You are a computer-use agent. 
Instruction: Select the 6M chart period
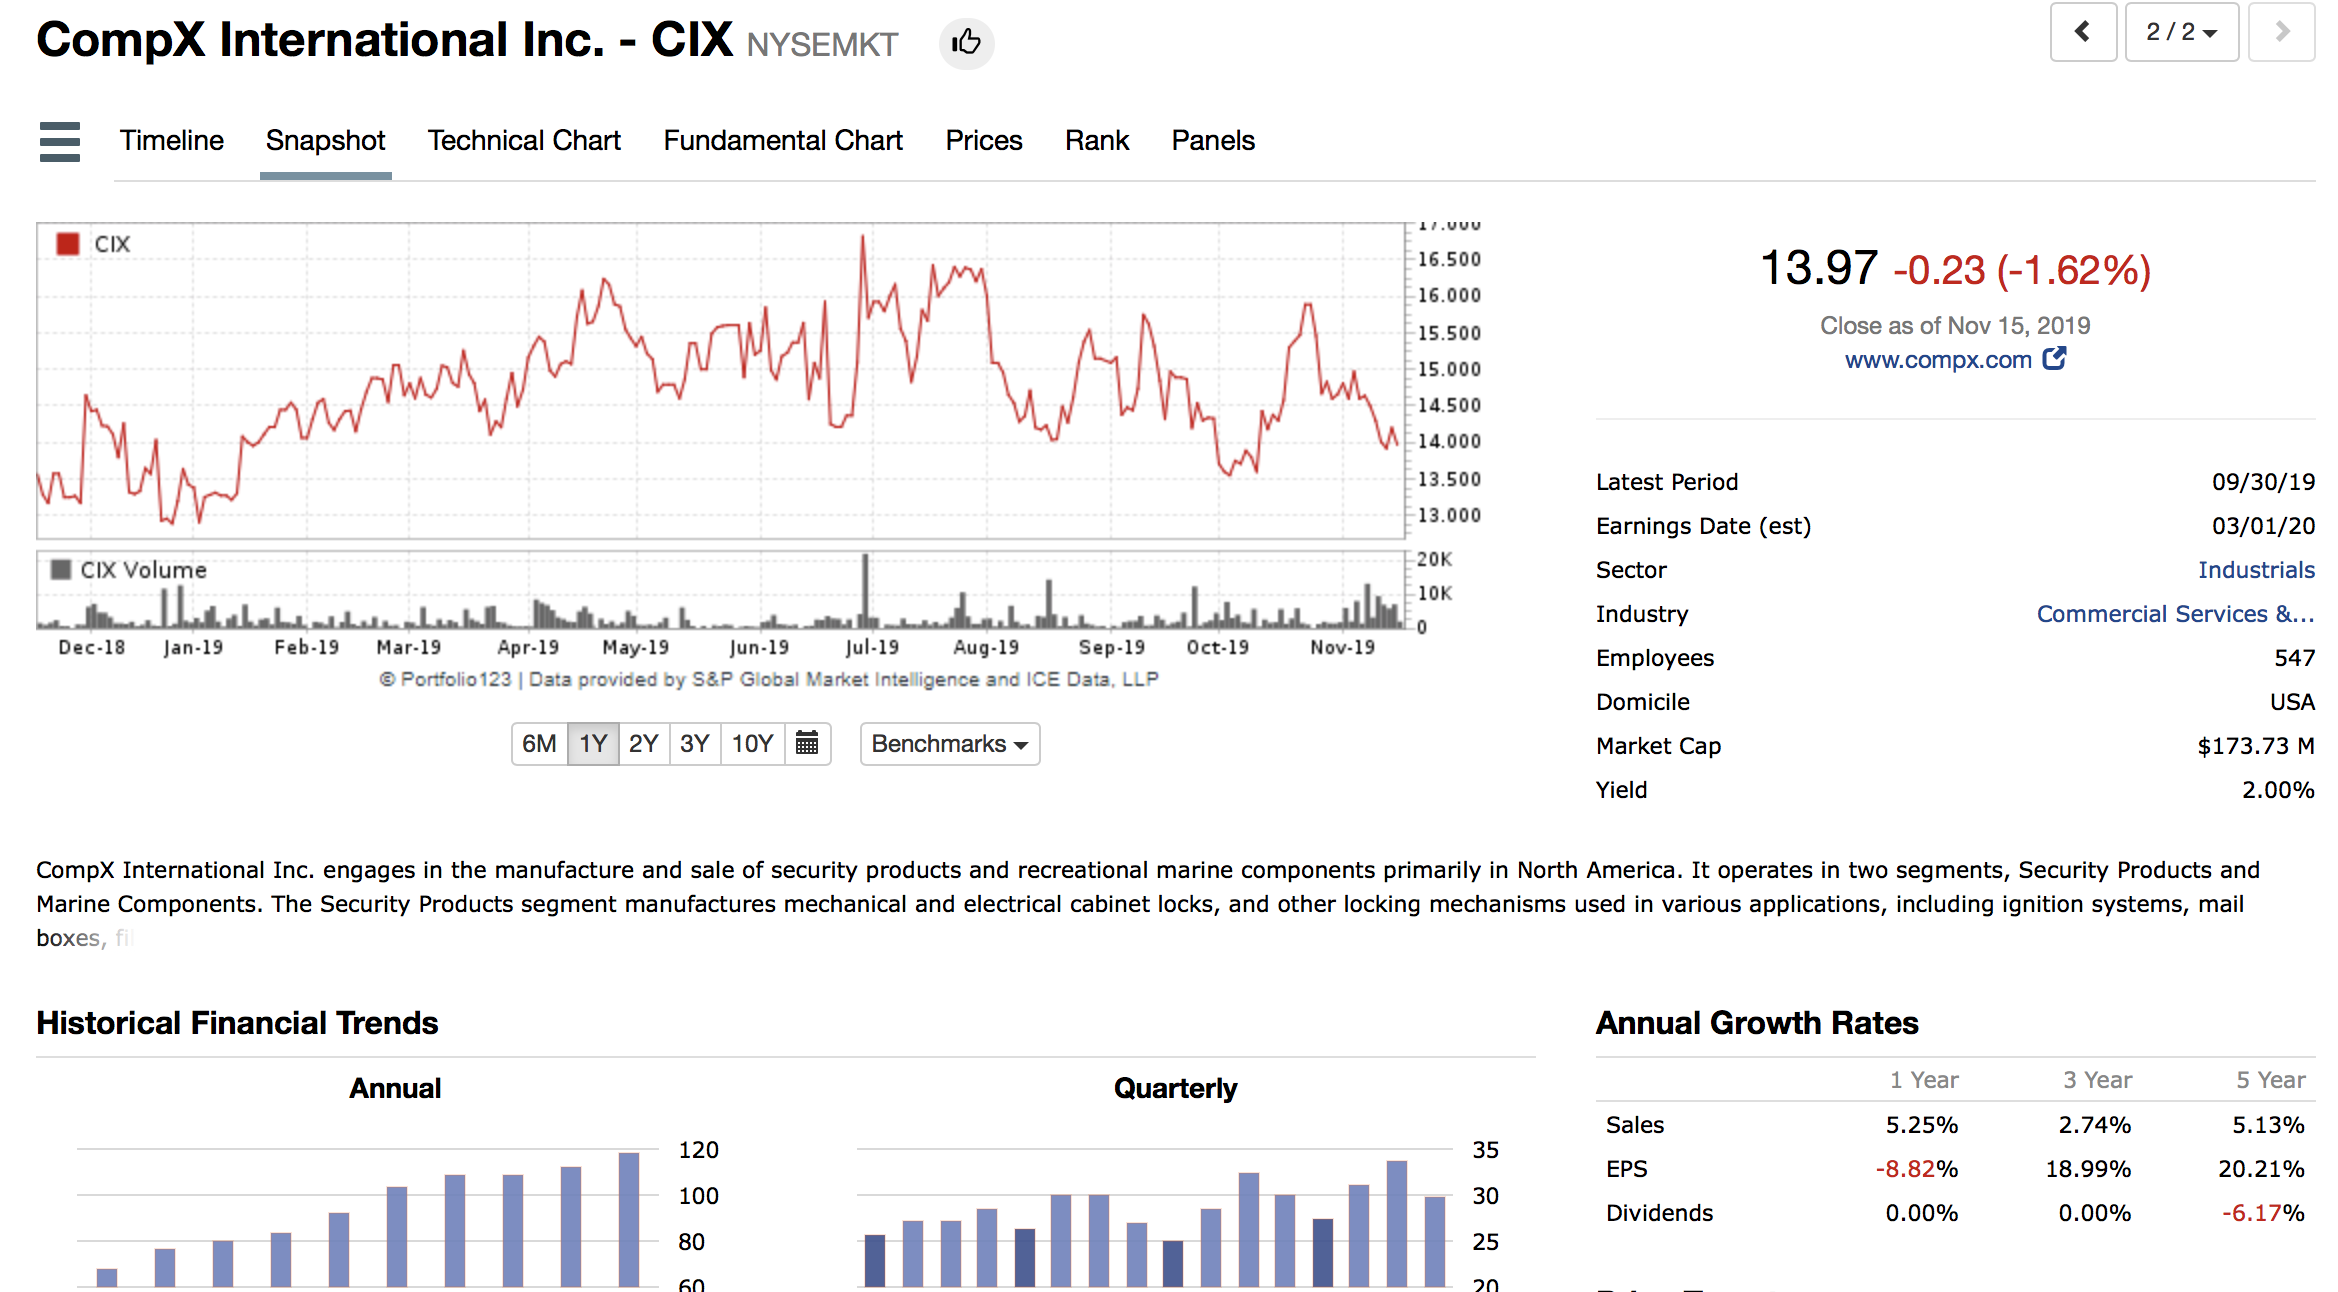click(x=539, y=744)
